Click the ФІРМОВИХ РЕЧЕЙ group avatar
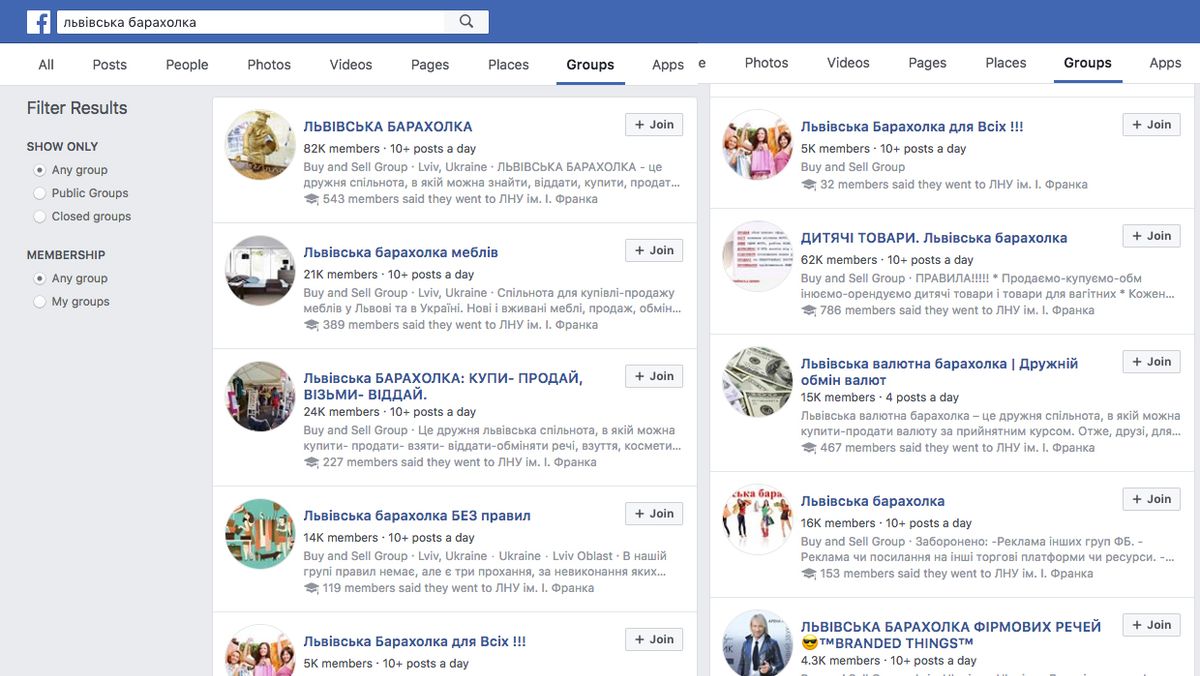1200x676 pixels. pos(757,642)
